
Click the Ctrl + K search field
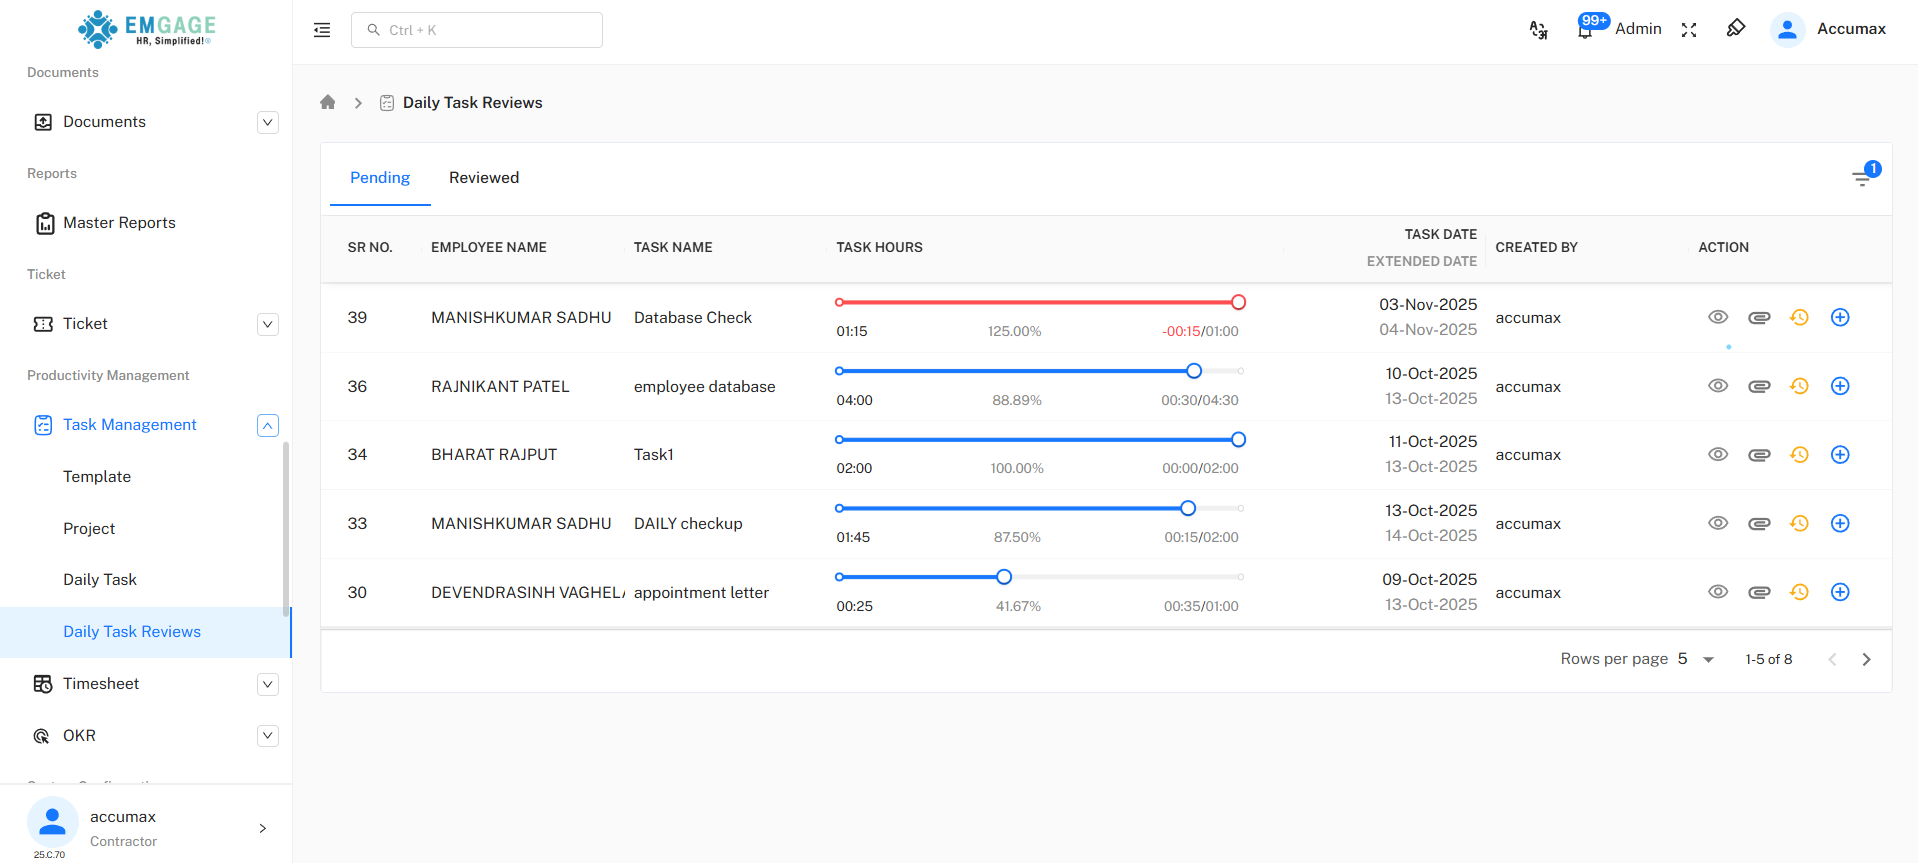click(x=477, y=30)
